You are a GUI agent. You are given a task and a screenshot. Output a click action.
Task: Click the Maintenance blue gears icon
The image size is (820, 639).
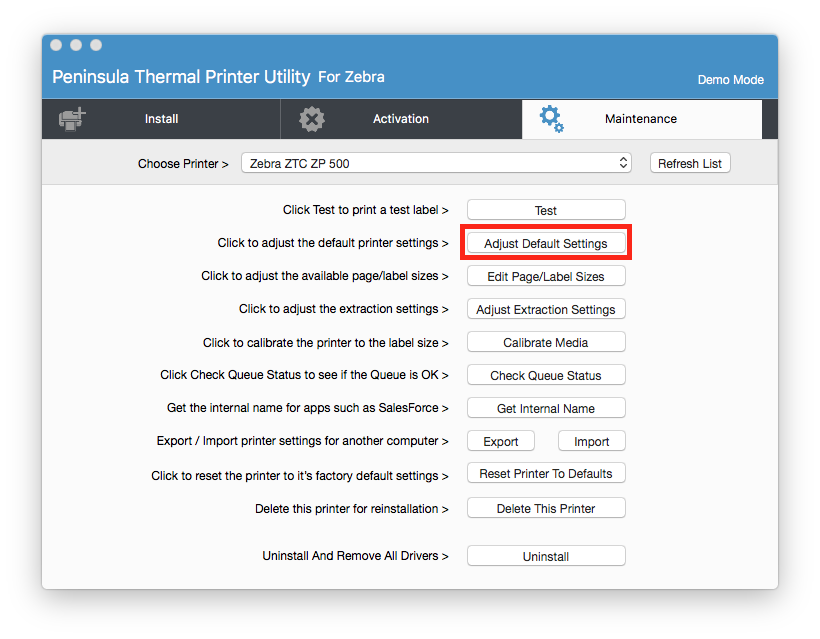coord(552,119)
